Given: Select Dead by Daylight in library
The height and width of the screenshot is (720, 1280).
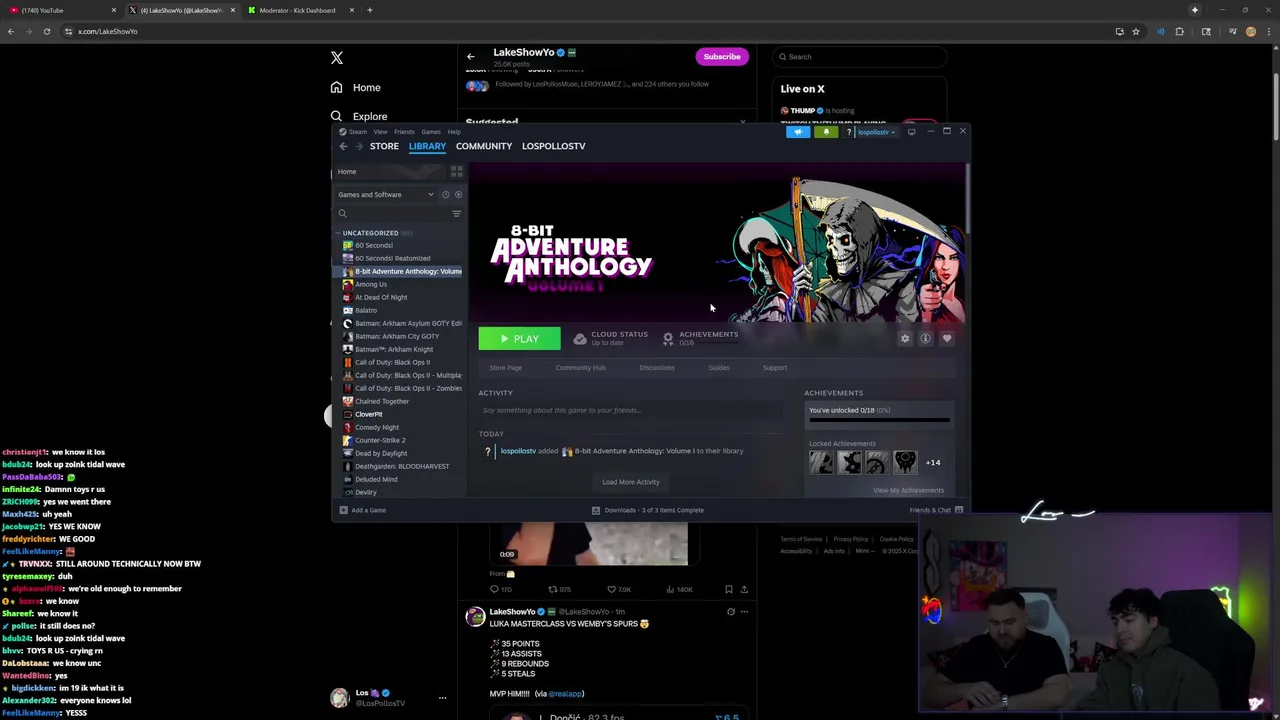Looking at the screenshot, I should pos(380,453).
